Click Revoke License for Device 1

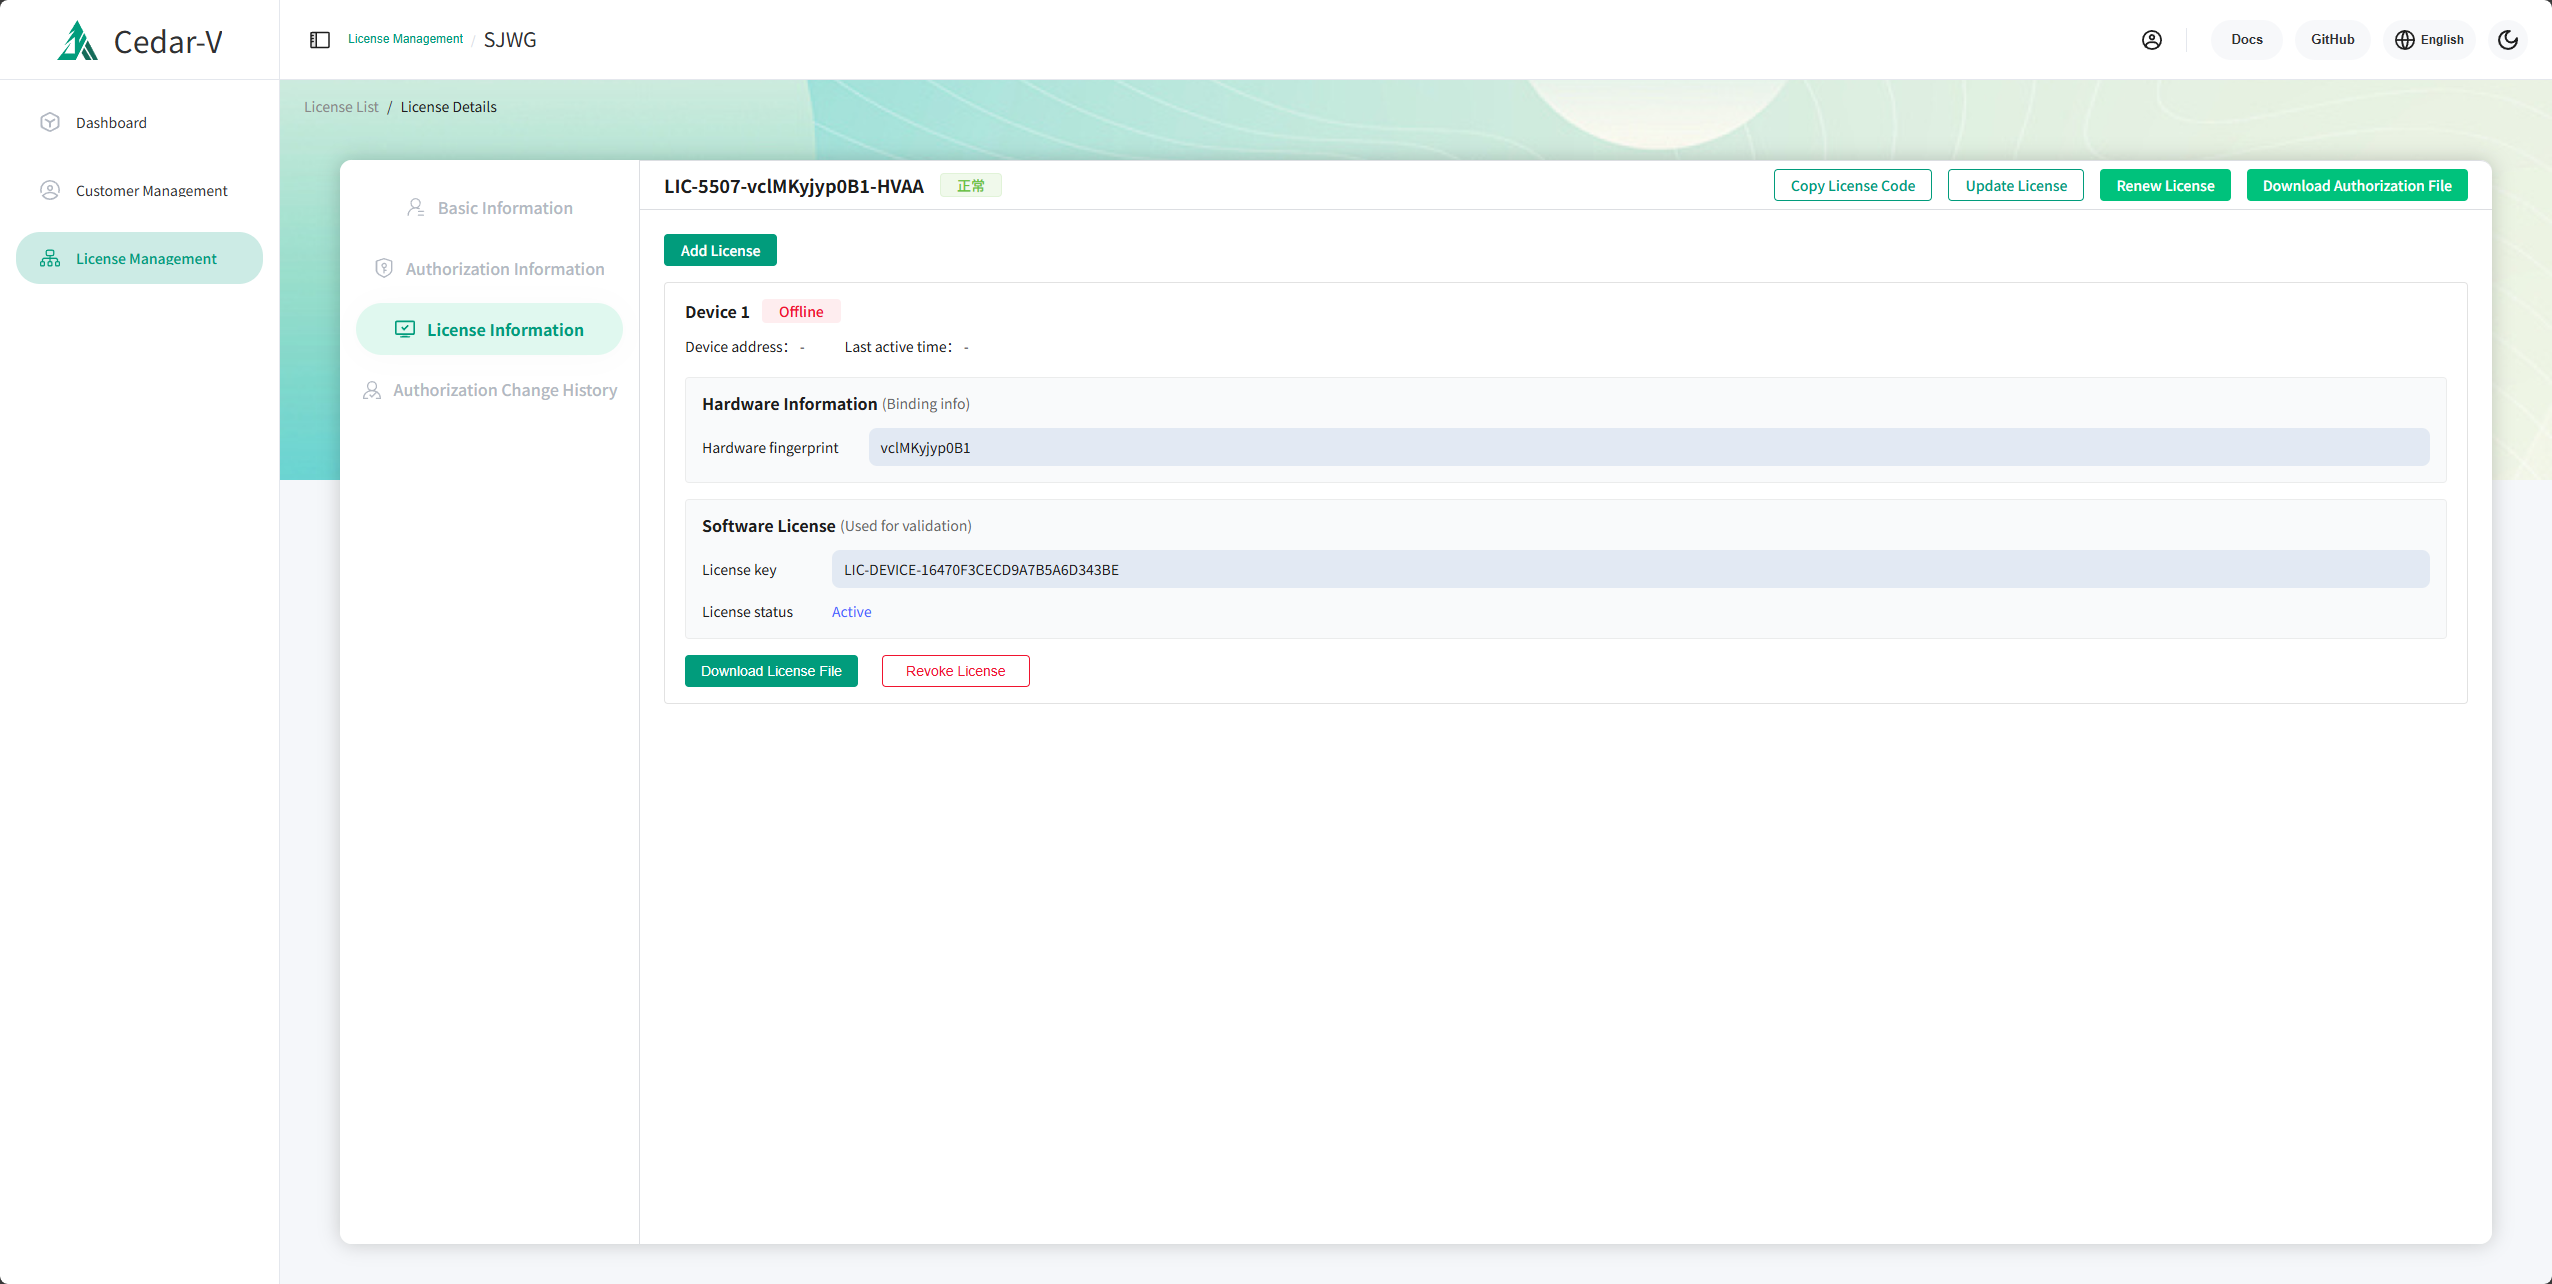(955, 670)
